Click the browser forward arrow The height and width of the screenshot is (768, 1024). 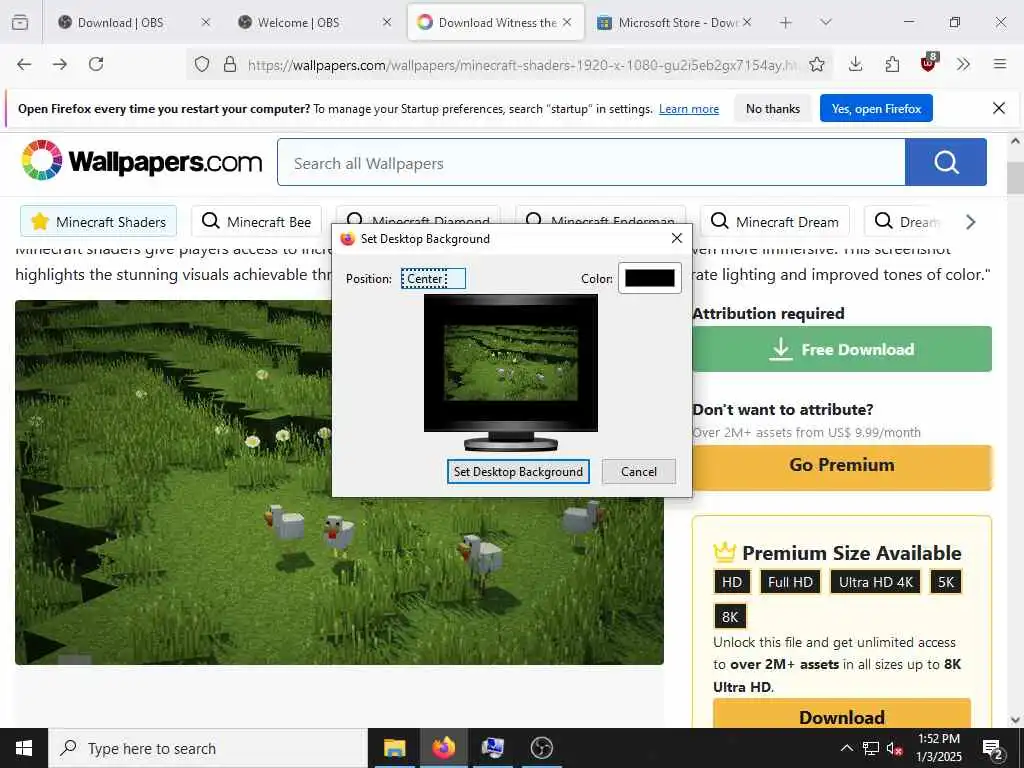coord(60,64)
